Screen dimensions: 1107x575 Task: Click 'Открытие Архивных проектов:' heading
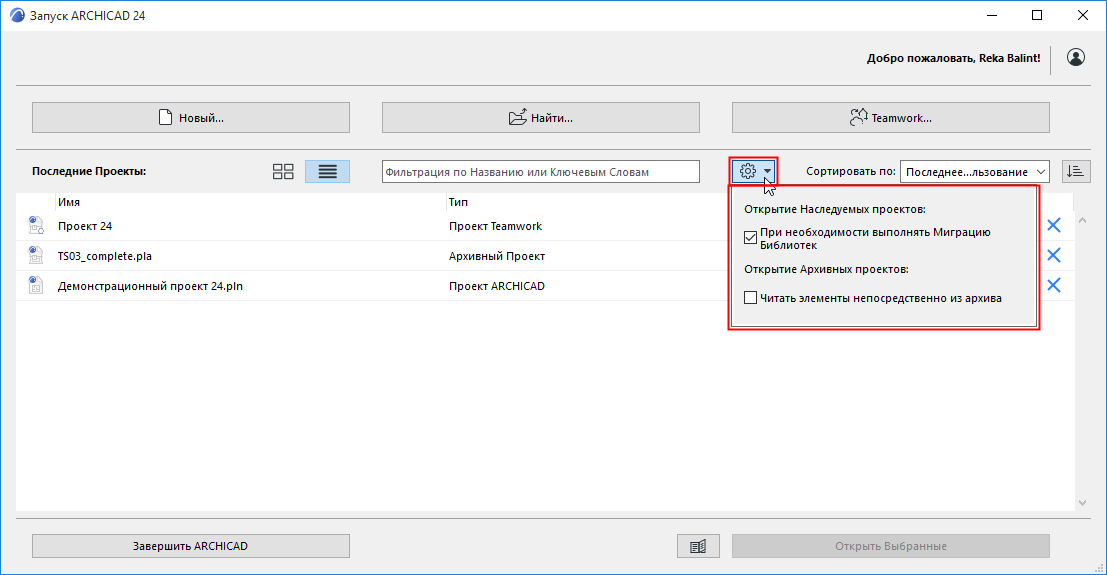[826, 269]
